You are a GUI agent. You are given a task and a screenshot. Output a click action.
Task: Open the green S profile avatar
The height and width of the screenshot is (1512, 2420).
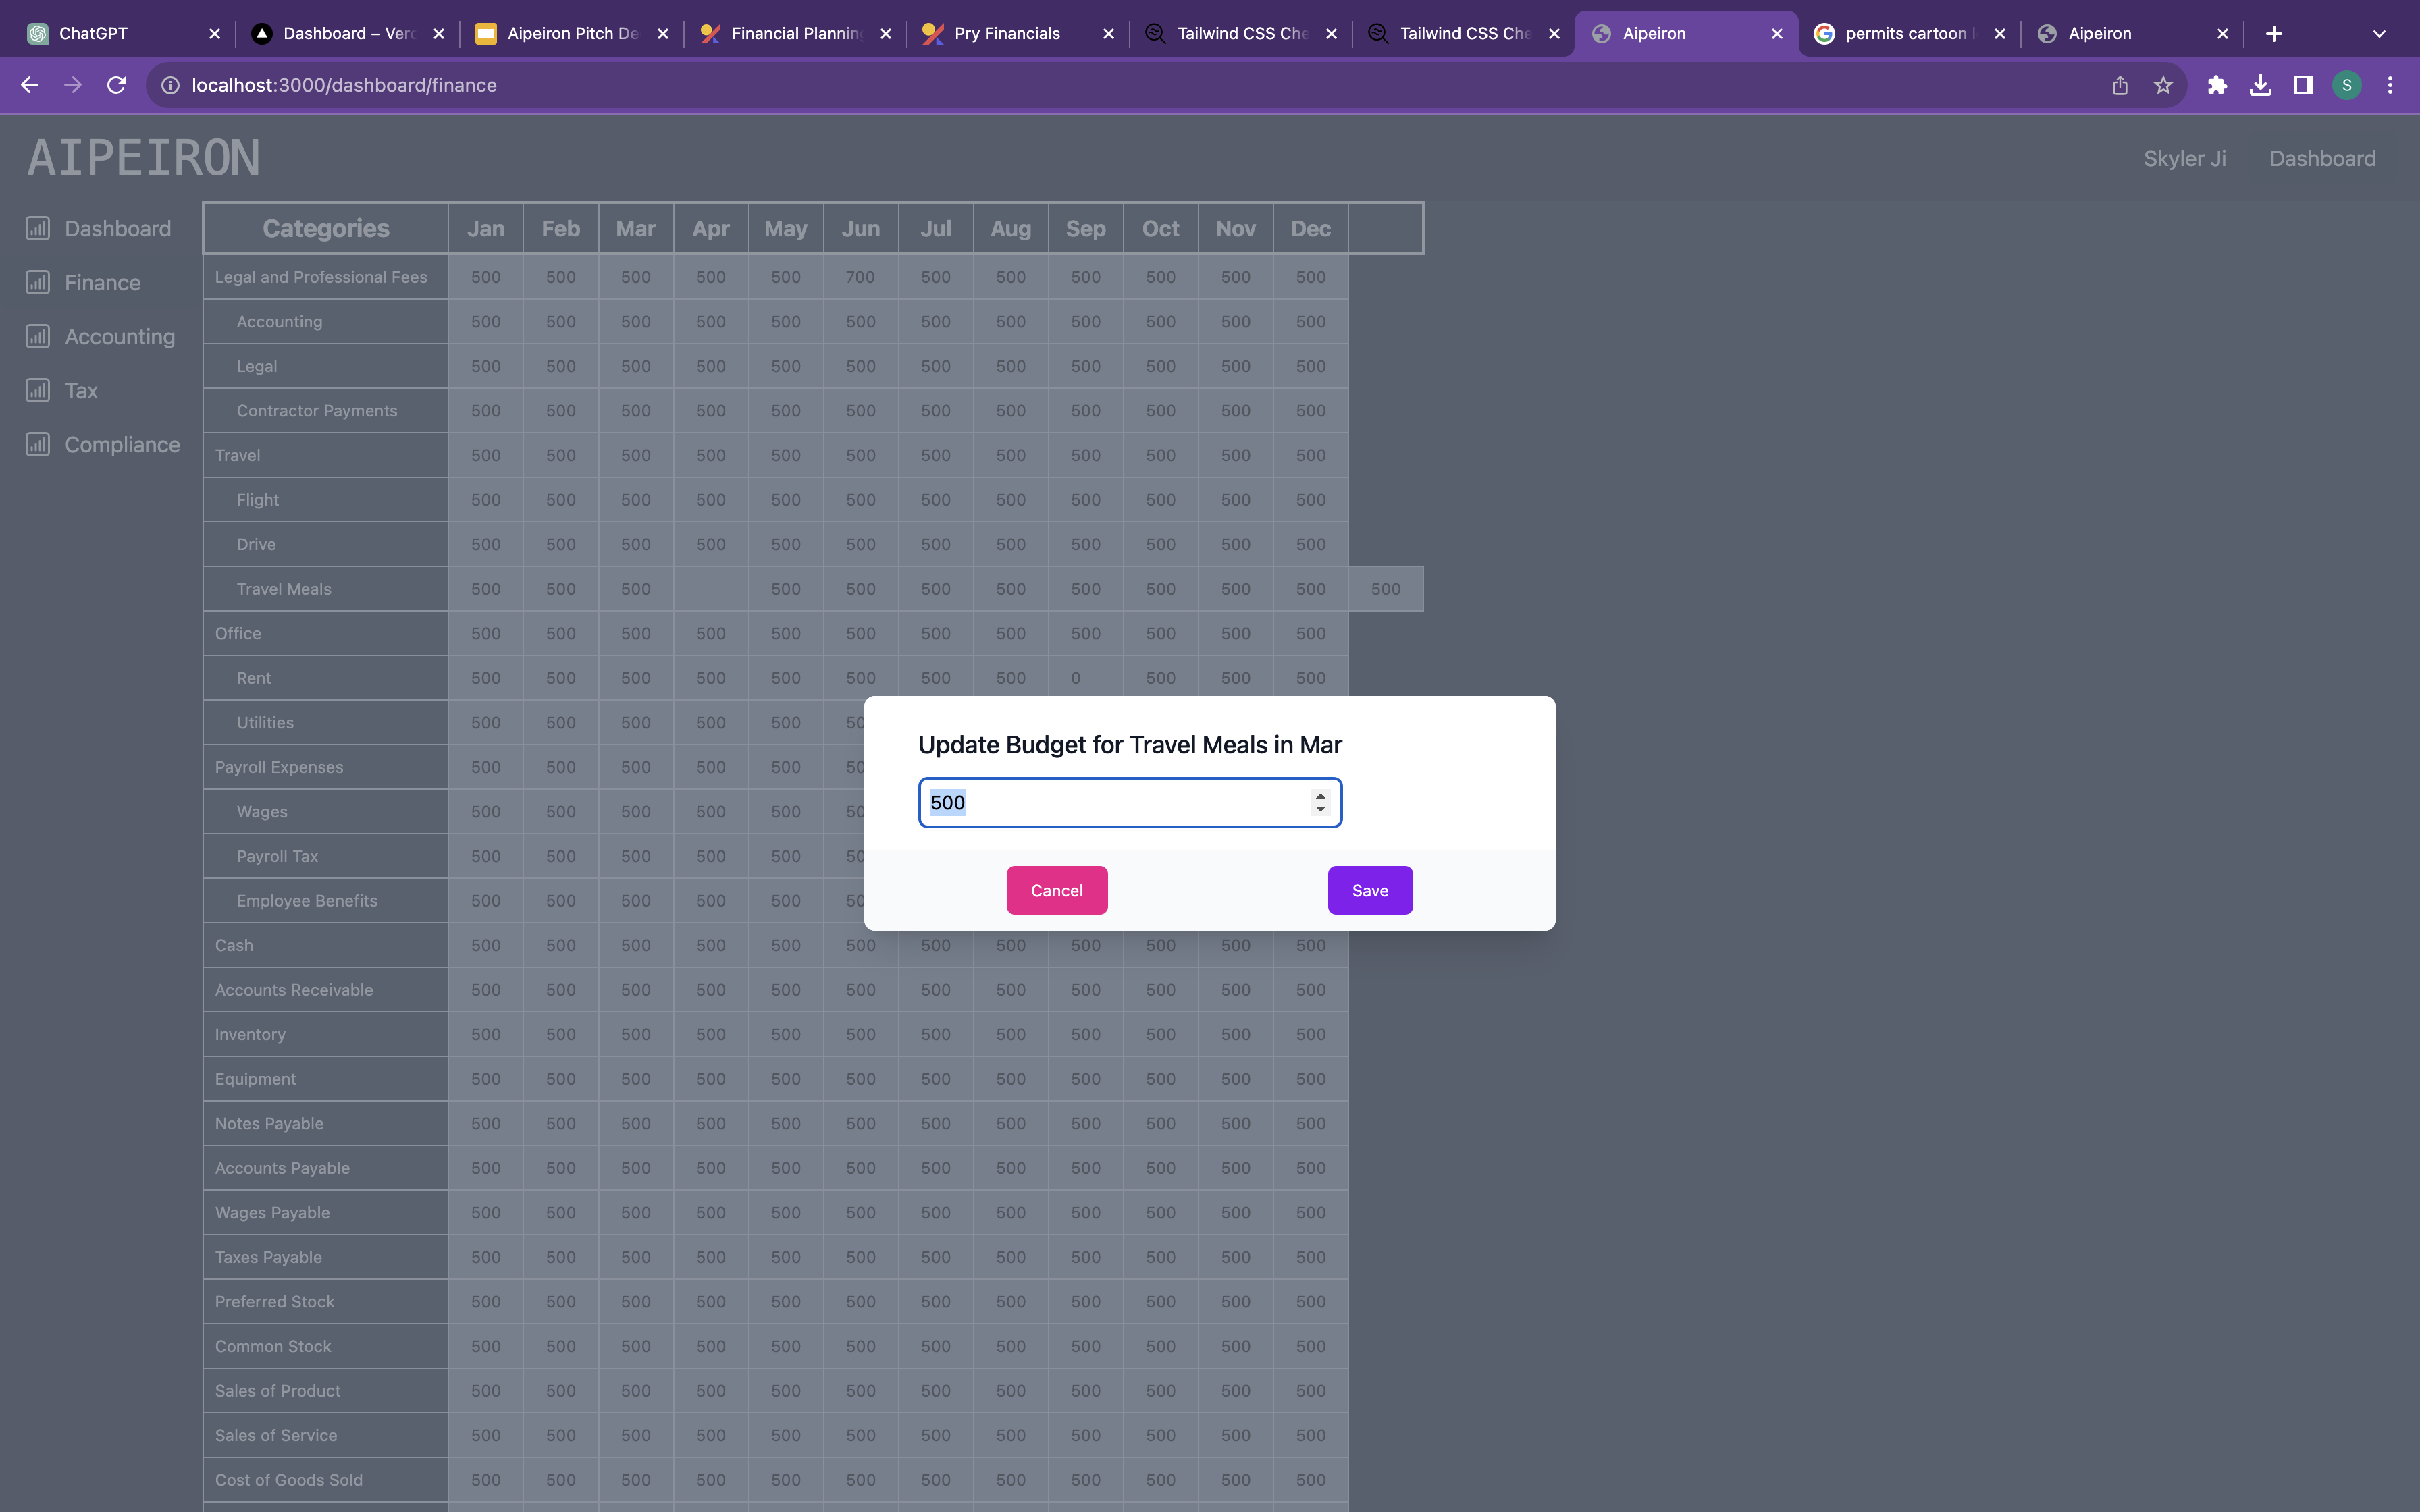(x=2347, y=85)
